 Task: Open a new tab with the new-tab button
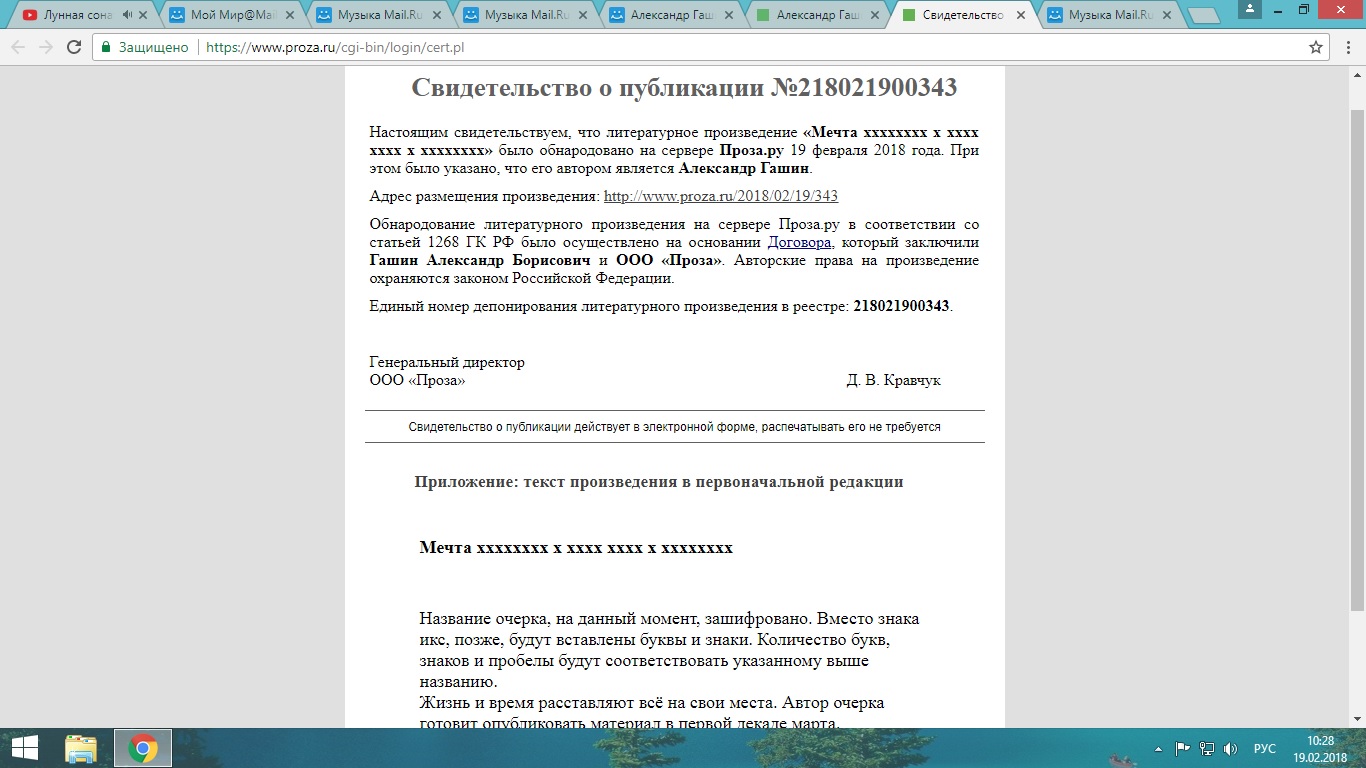tap(1203, 16)
